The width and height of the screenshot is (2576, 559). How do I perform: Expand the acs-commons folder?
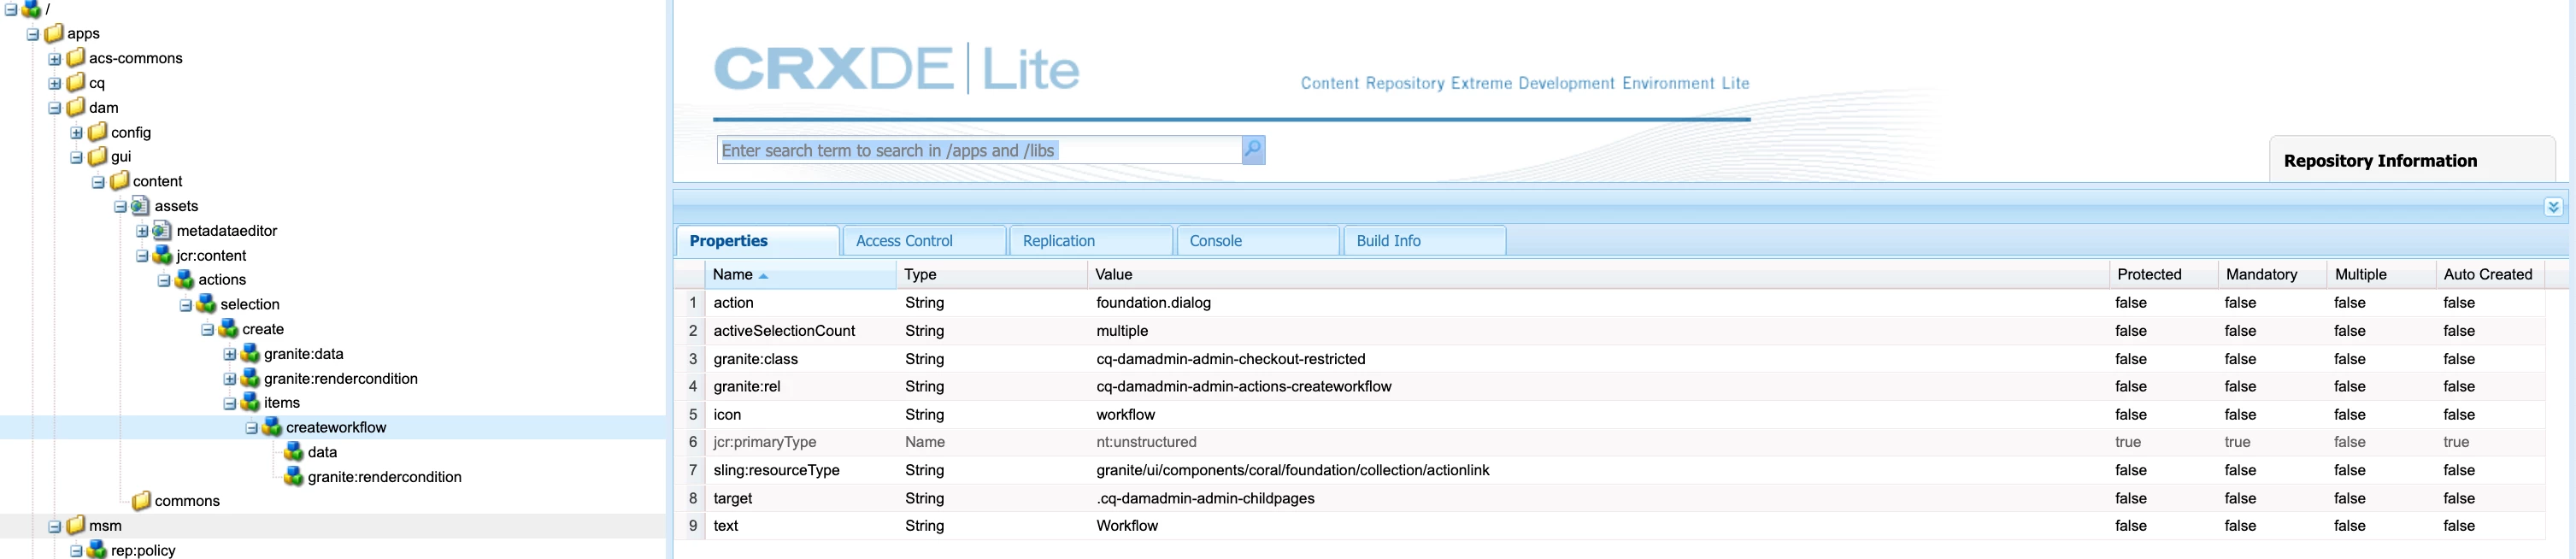55,59
